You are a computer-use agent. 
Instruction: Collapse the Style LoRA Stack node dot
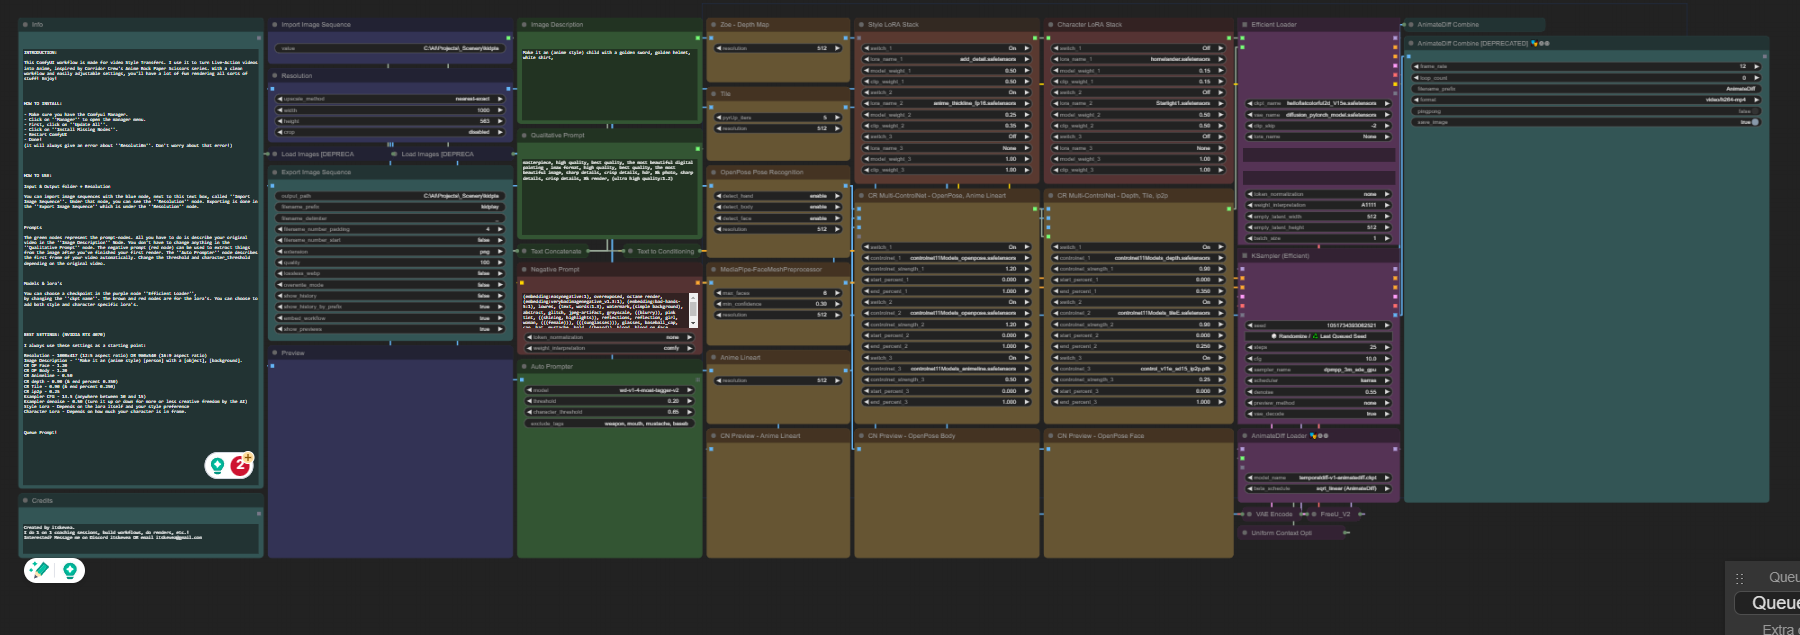[861, 25]
